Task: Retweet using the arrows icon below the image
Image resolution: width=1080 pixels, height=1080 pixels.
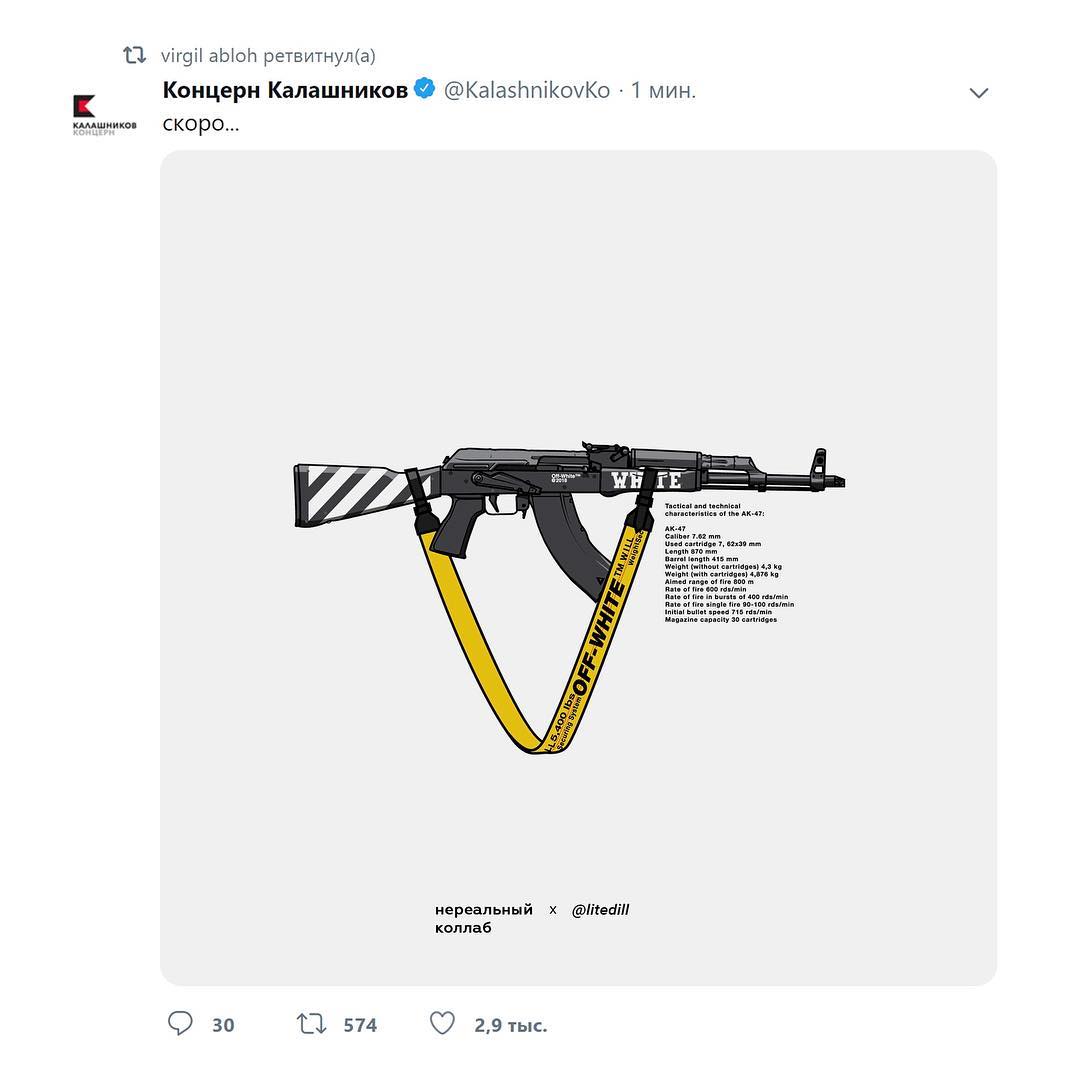Action: tap(311, 1024)
